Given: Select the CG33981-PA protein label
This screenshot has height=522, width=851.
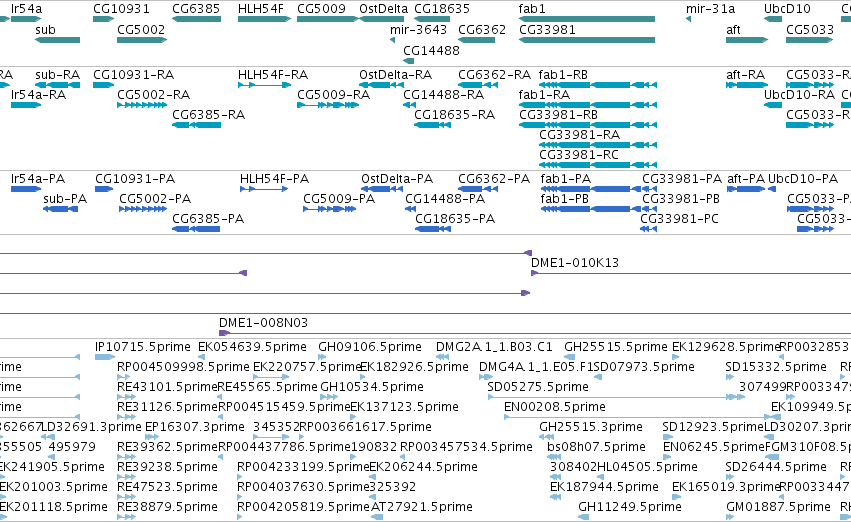Looking at the screenshot, I should (682, 179).
